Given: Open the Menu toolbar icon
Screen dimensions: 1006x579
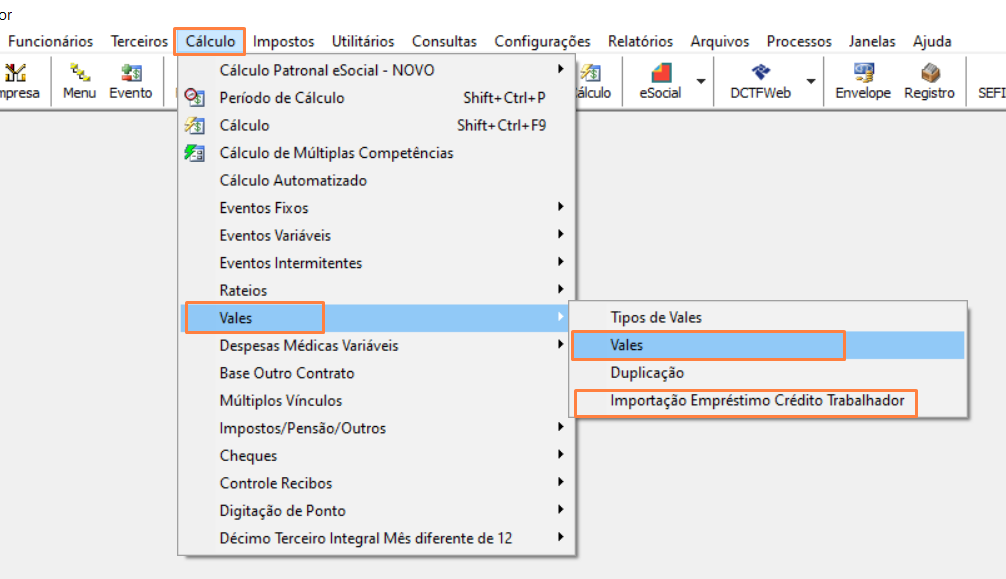Looking at the screenshot, I should pos(80,82).
